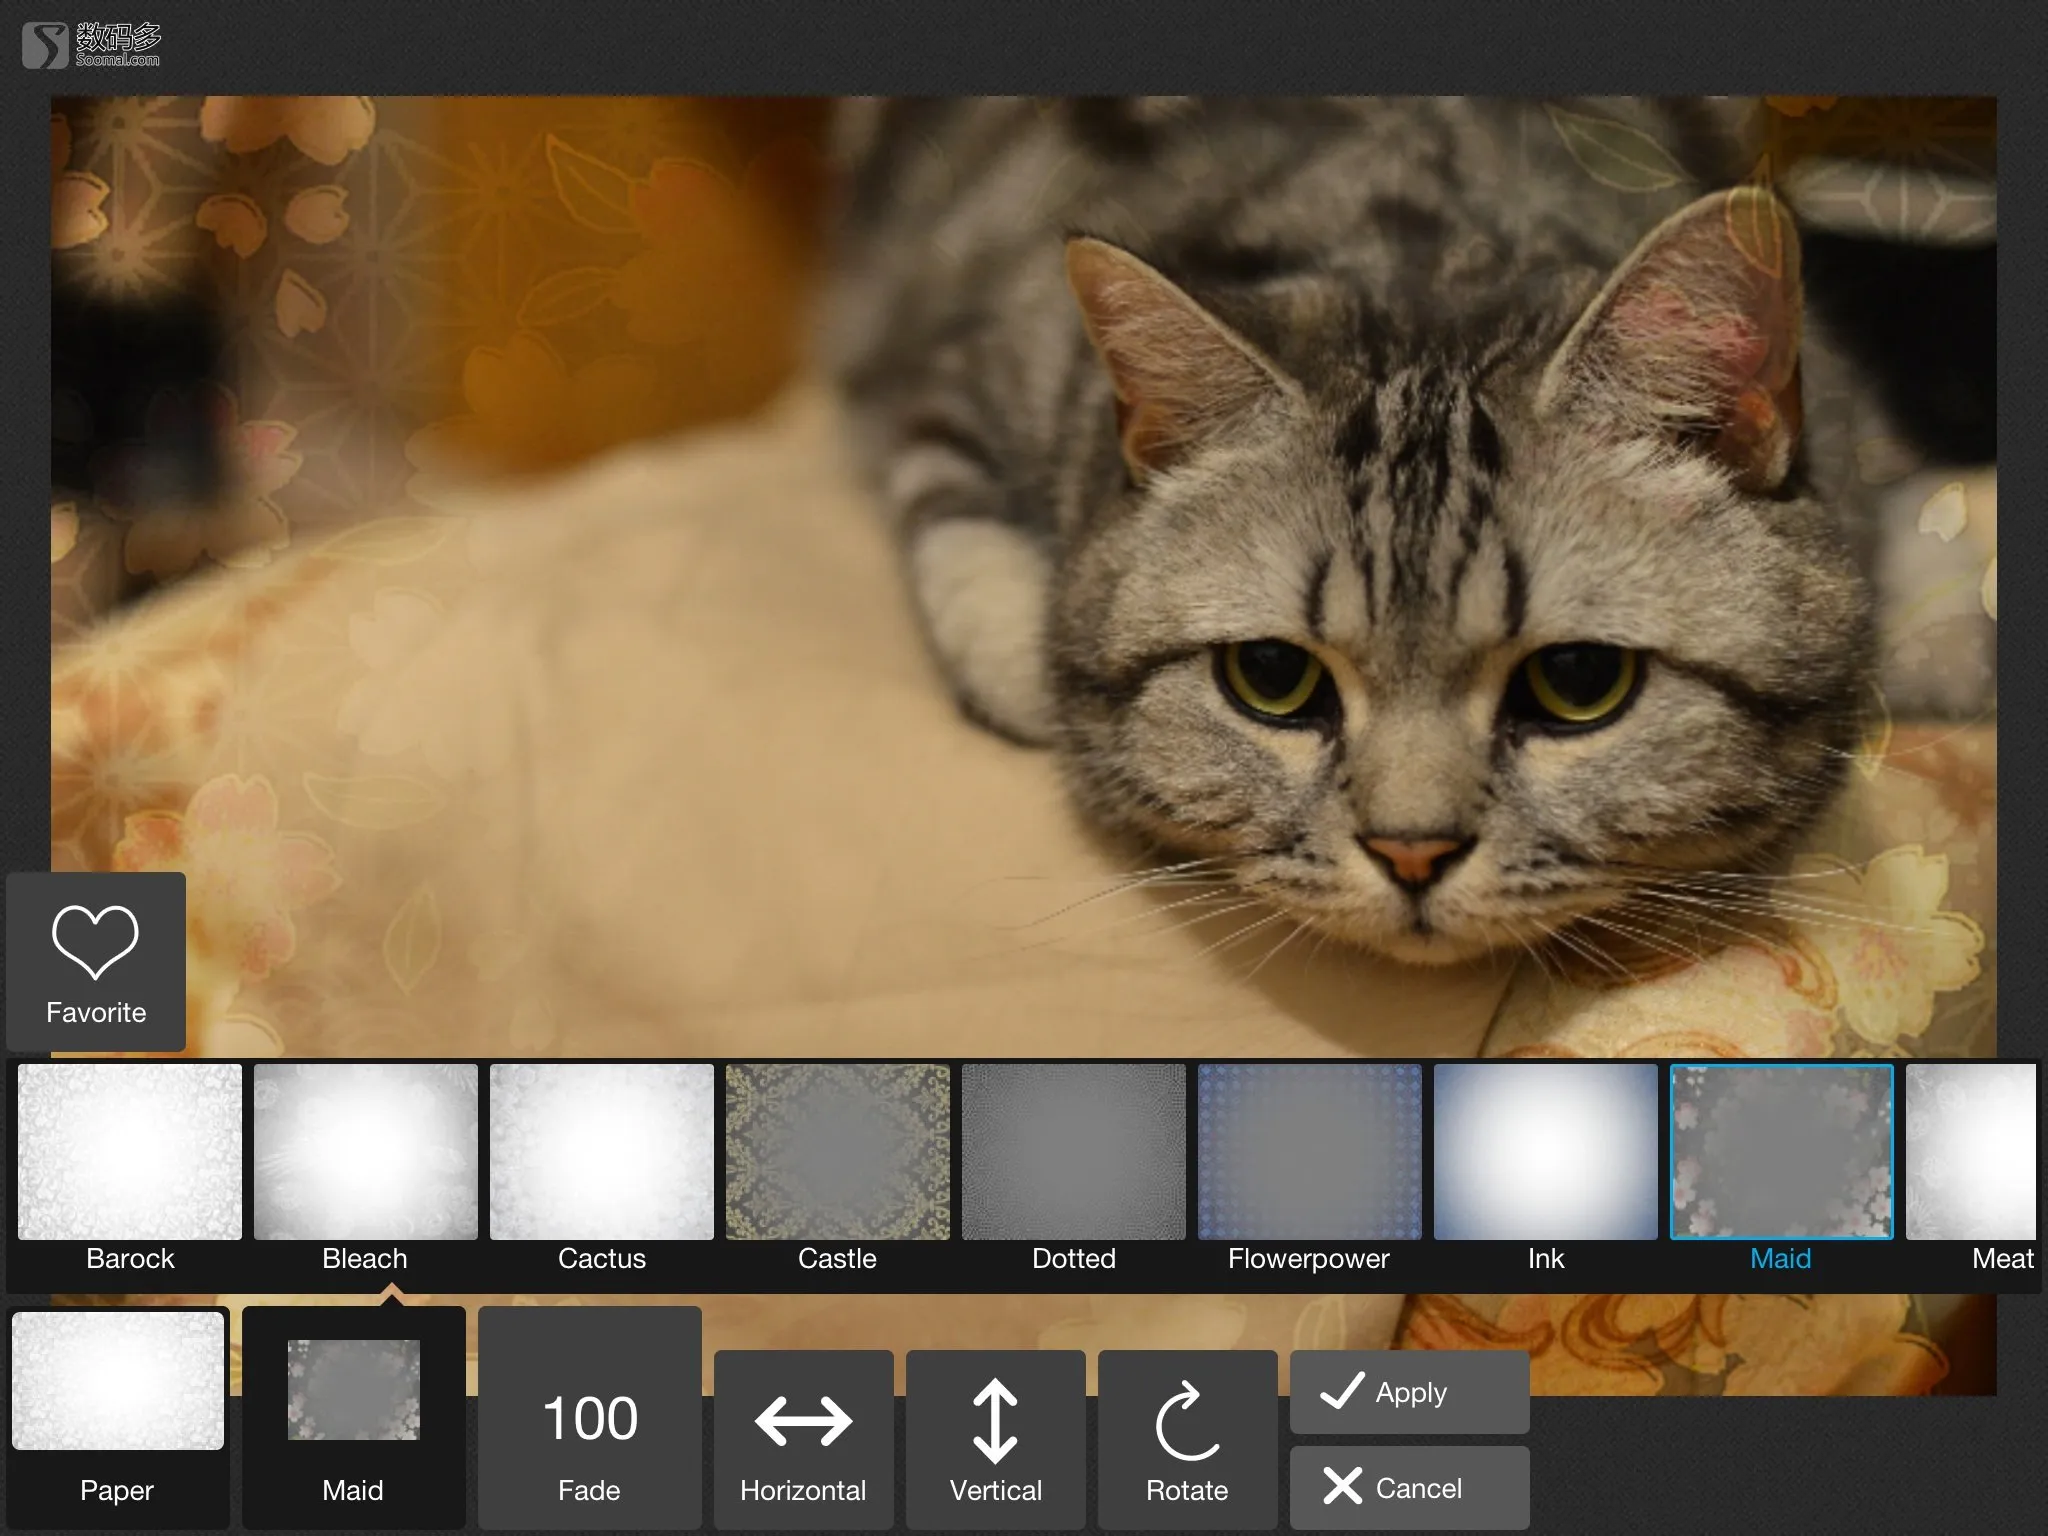
Task: Apply the Dotted overlay thumbnail
Action: click(1074, 1152)
